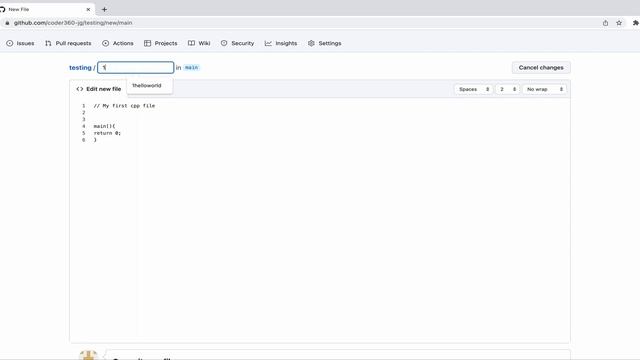Image resolution: width=640 pixels, height=360 pixels.
Task: Open a new browser tab
Action: coord(104,9)
